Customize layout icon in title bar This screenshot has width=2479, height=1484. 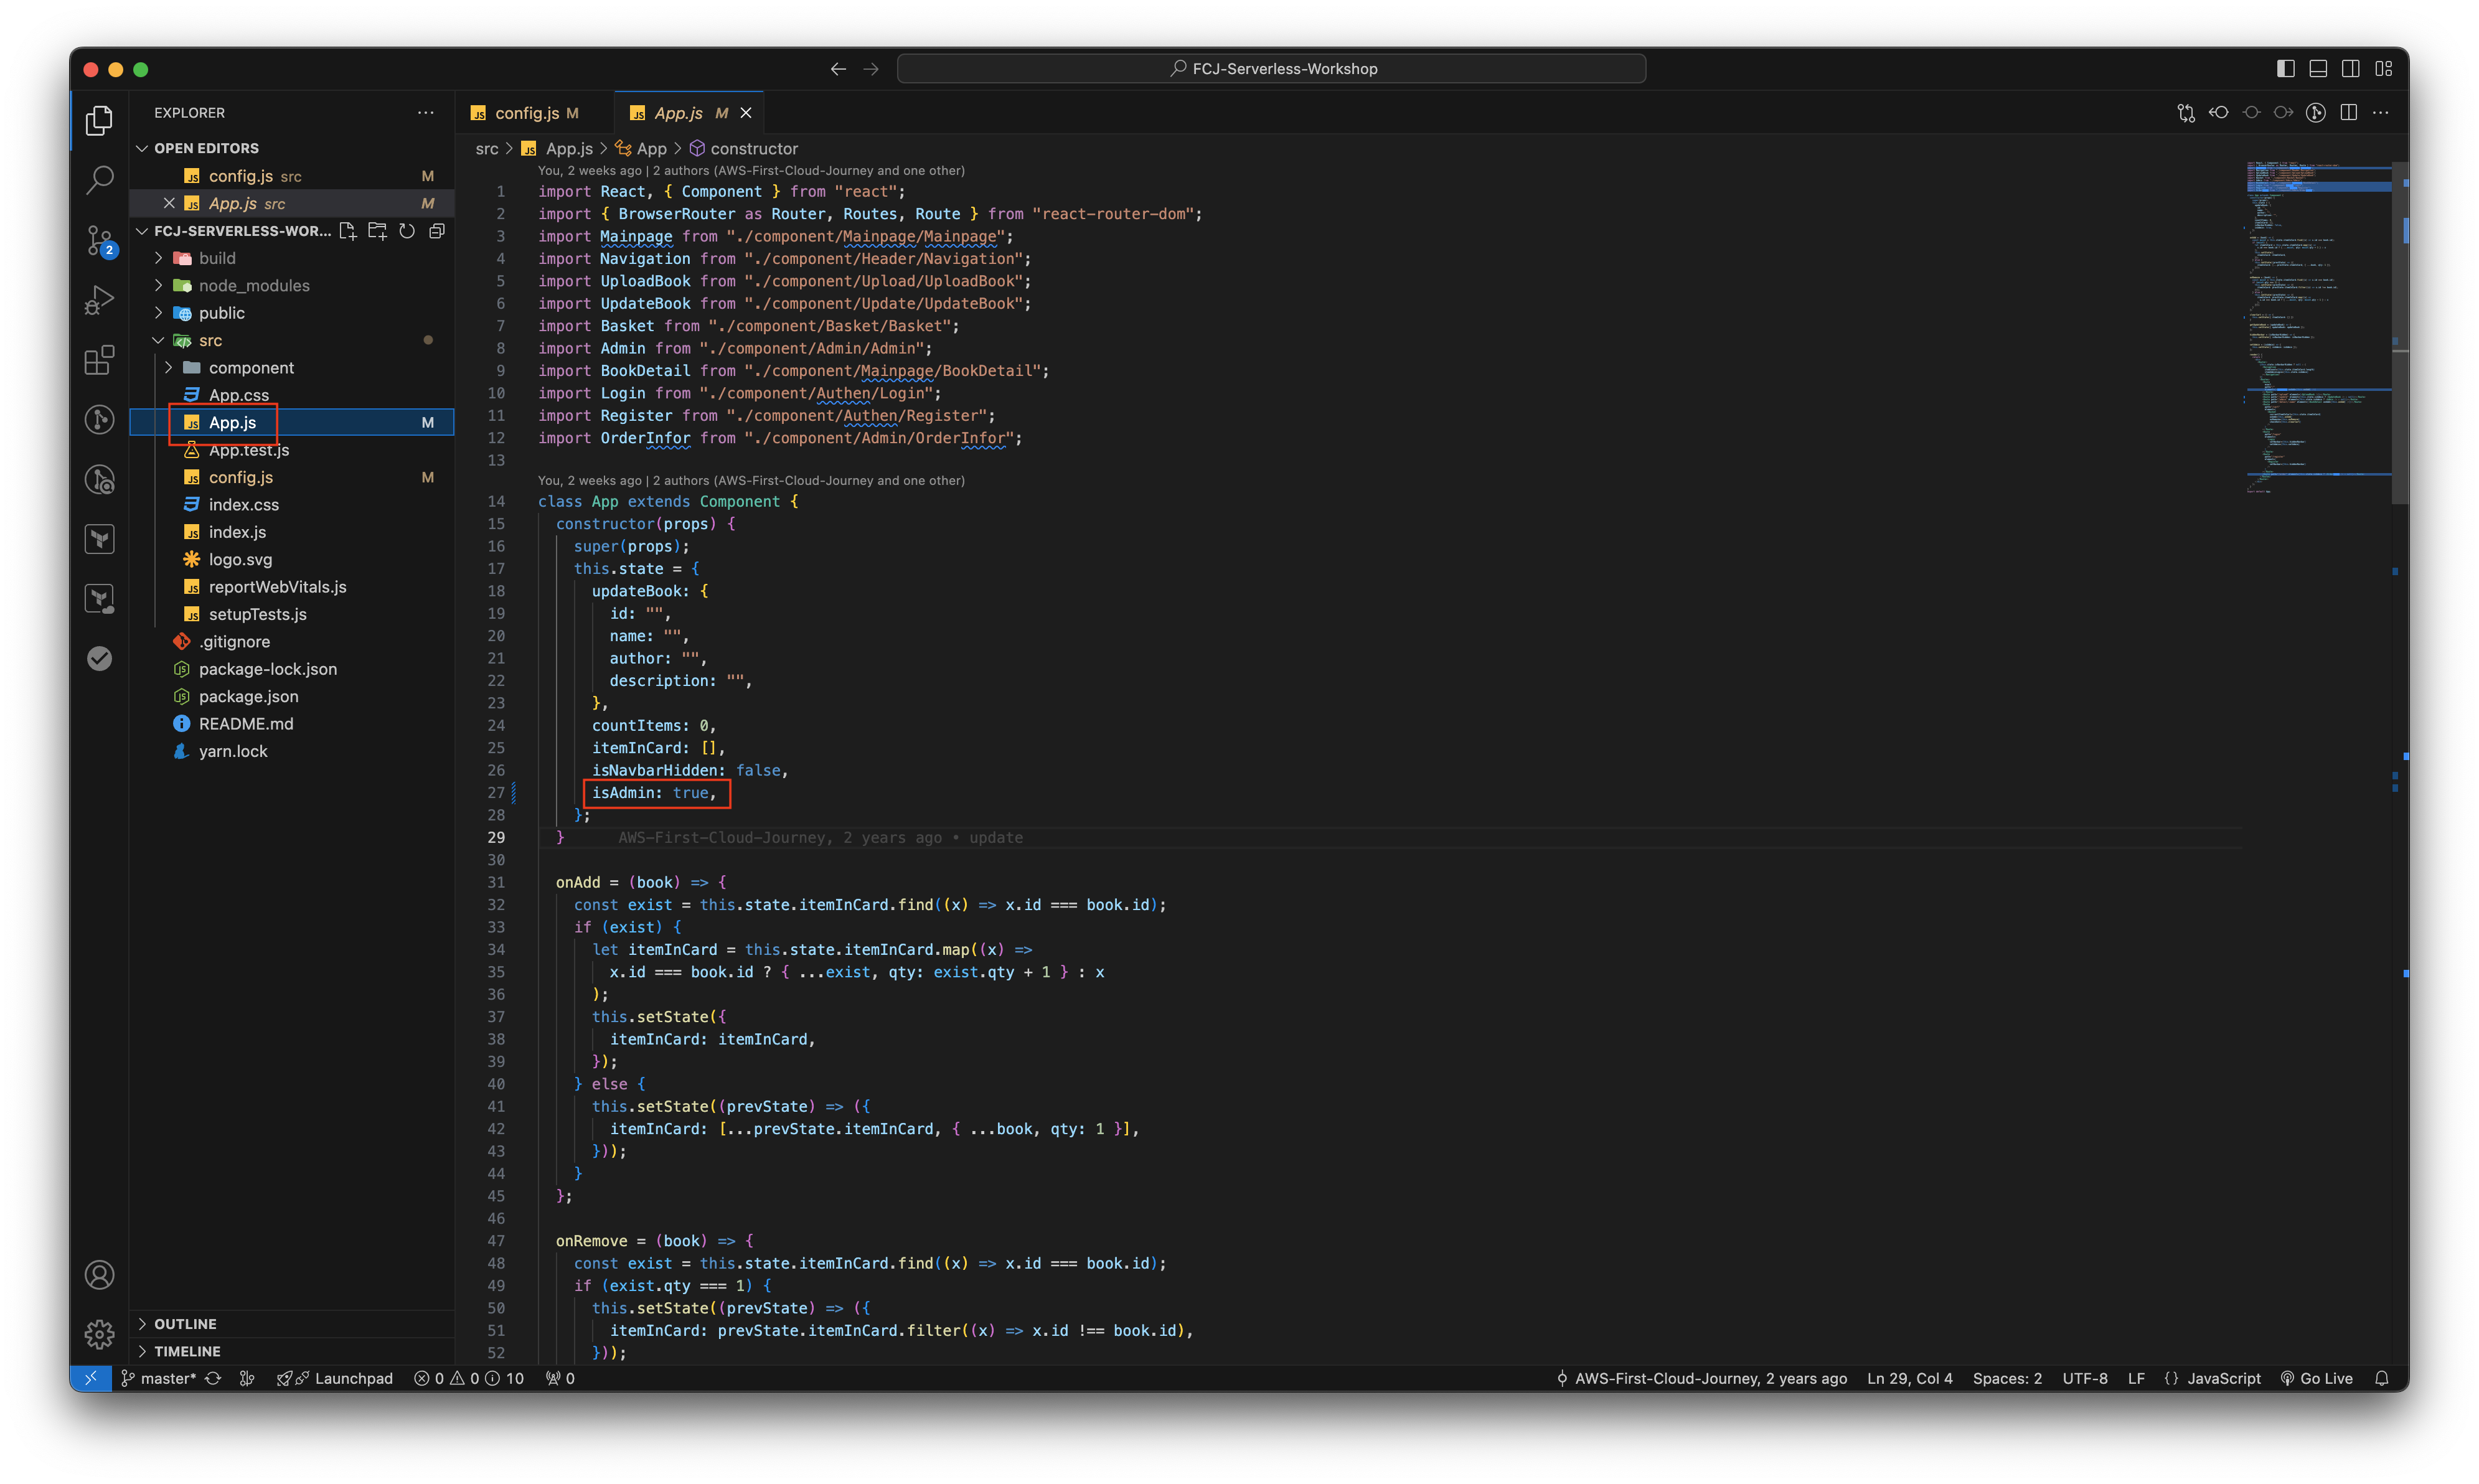[x=2384, y=69]
